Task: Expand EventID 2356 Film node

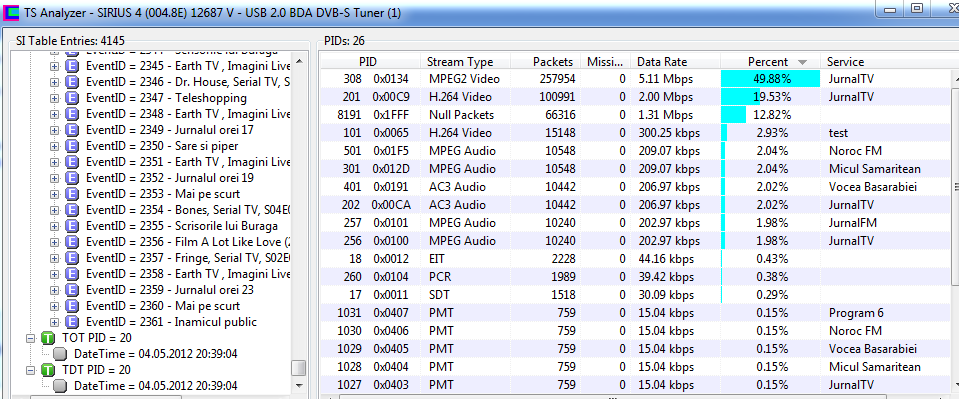Action: click(54, 242)
